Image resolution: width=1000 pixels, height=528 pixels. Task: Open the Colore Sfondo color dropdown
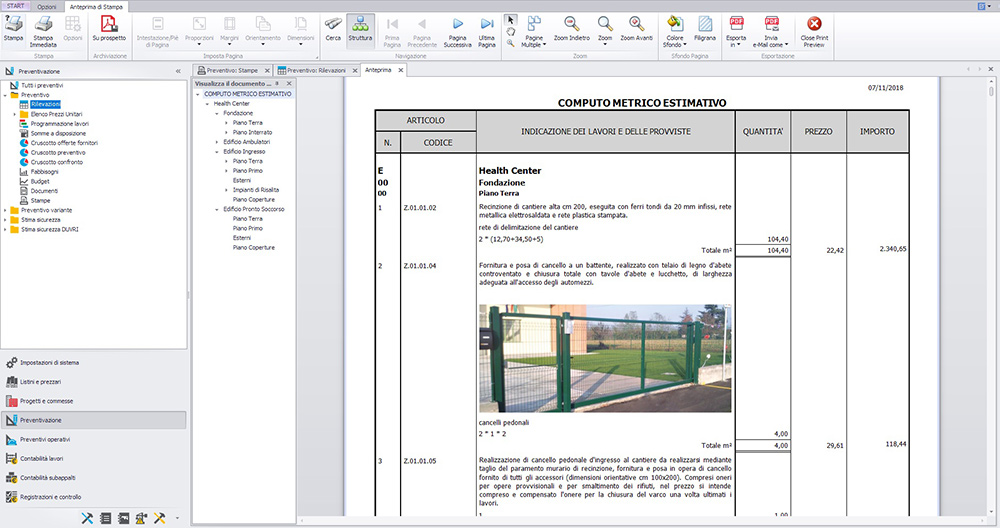pyautogui.click(x=675, y=31)
